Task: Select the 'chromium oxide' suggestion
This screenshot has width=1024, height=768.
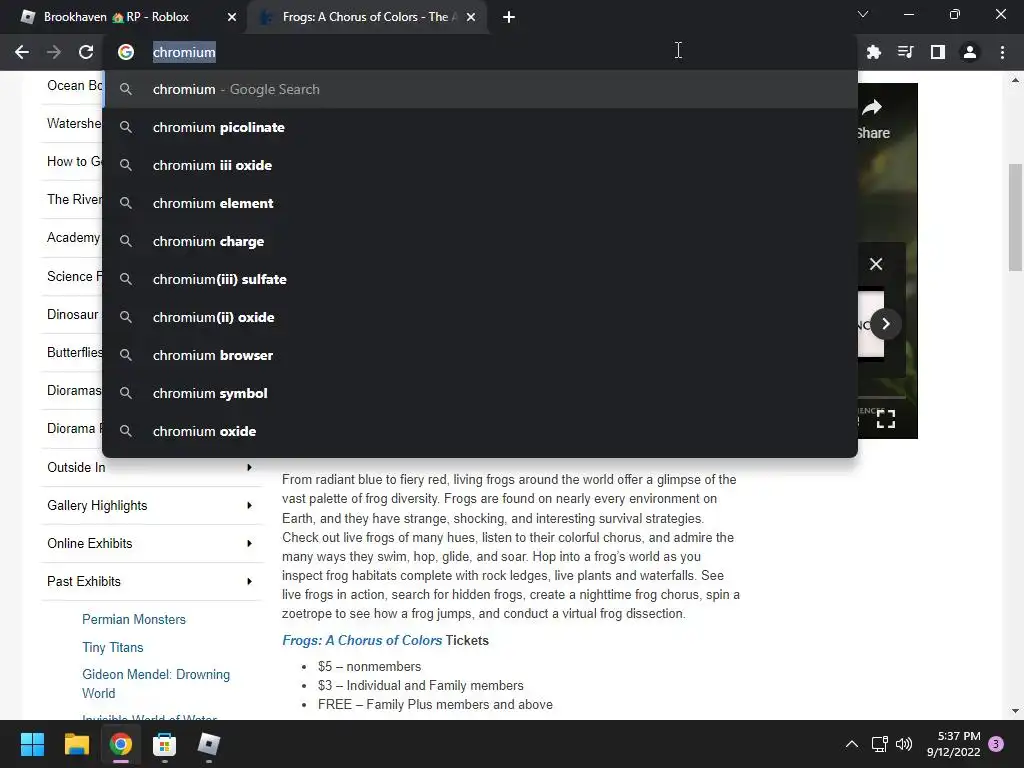Action: pyautogui.click(x=480, y=431)
